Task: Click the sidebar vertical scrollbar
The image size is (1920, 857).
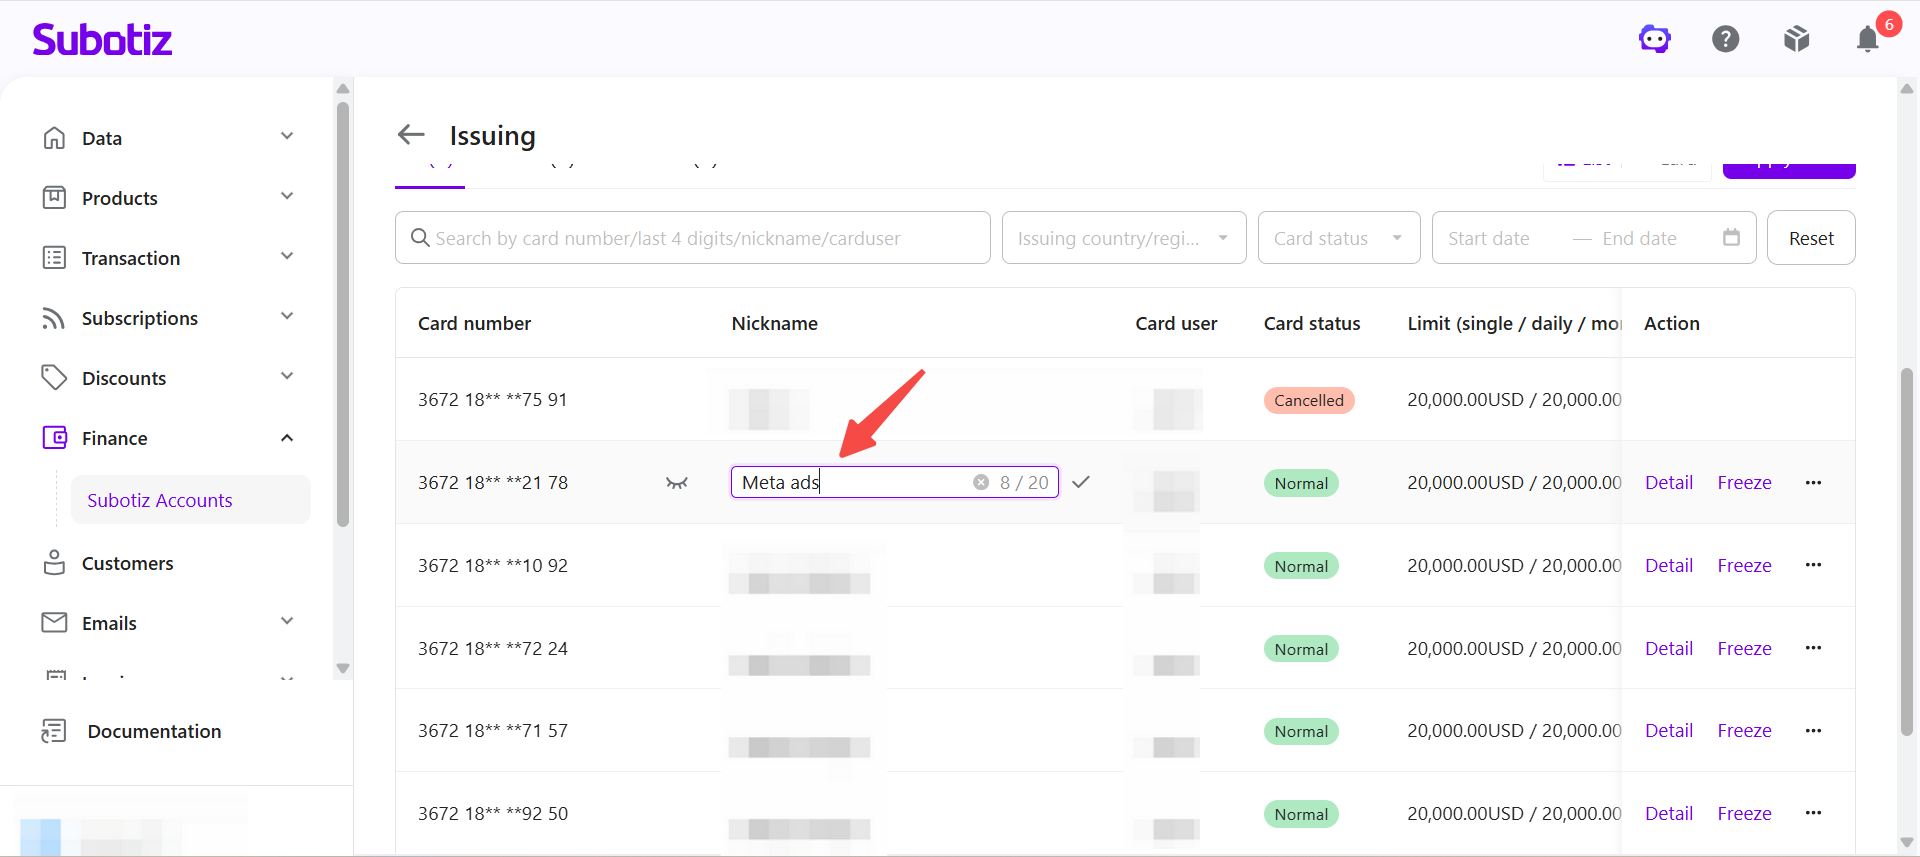Action: click(x=343, y=313)
